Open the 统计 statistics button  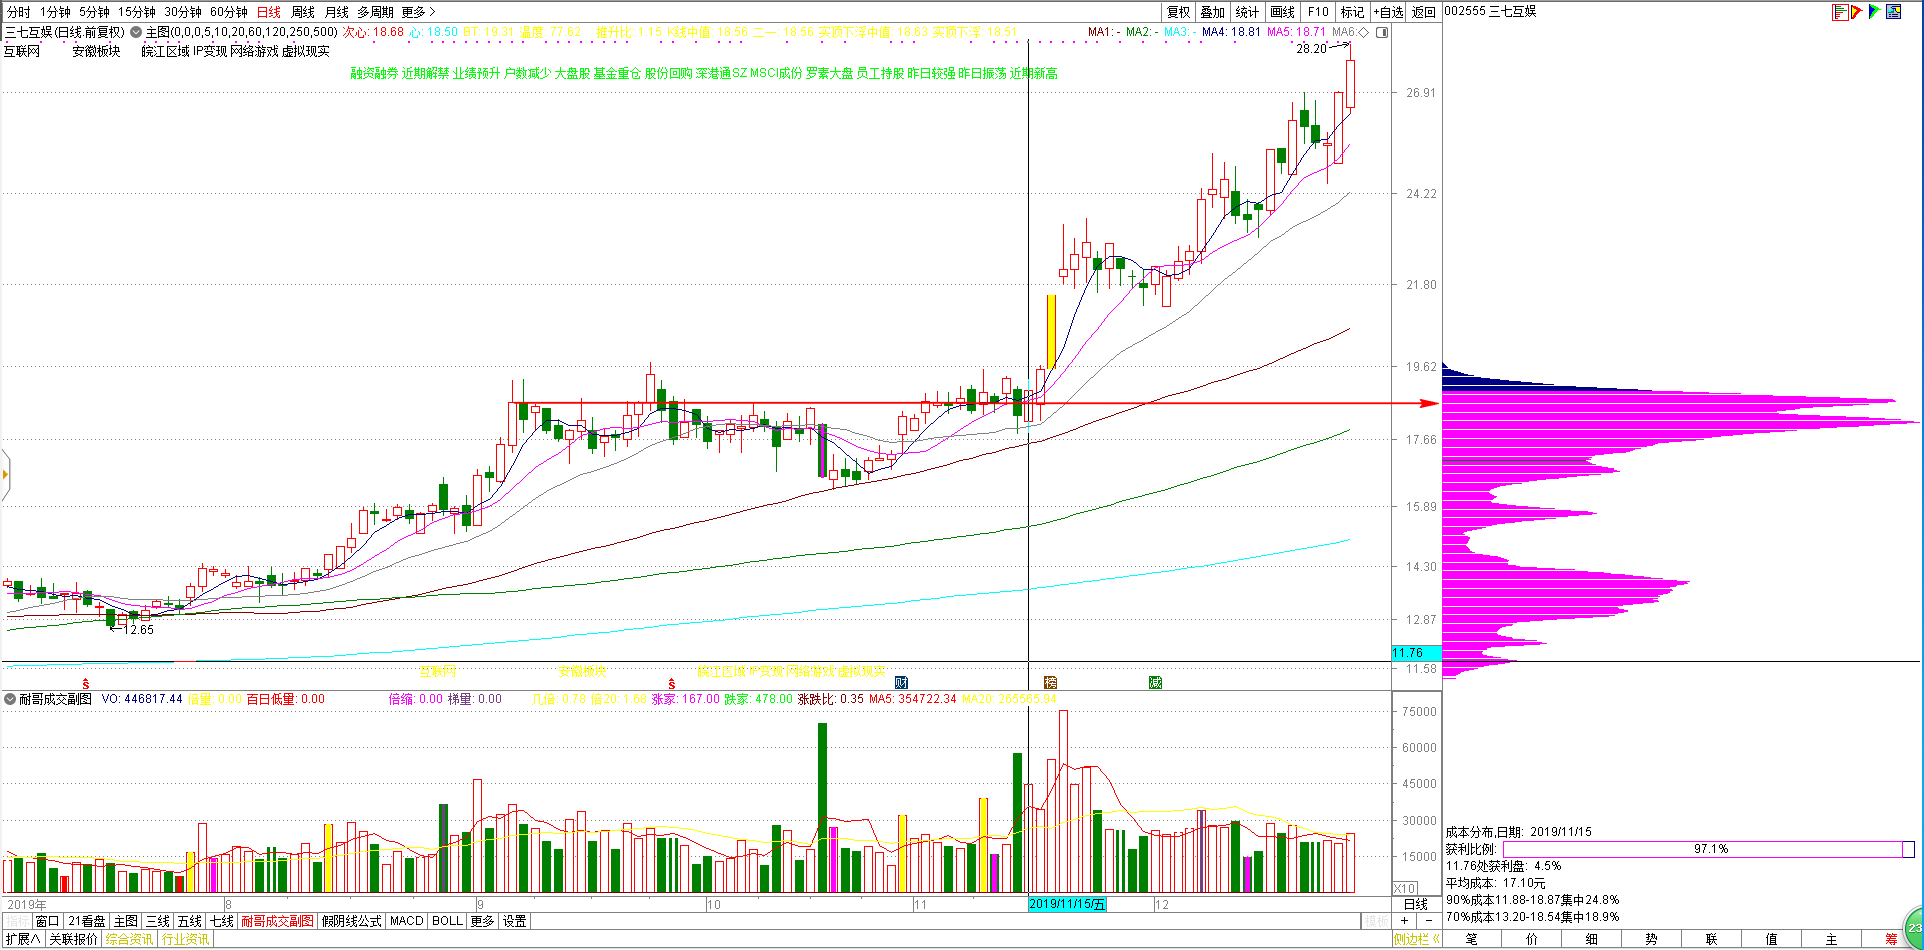1247,12
